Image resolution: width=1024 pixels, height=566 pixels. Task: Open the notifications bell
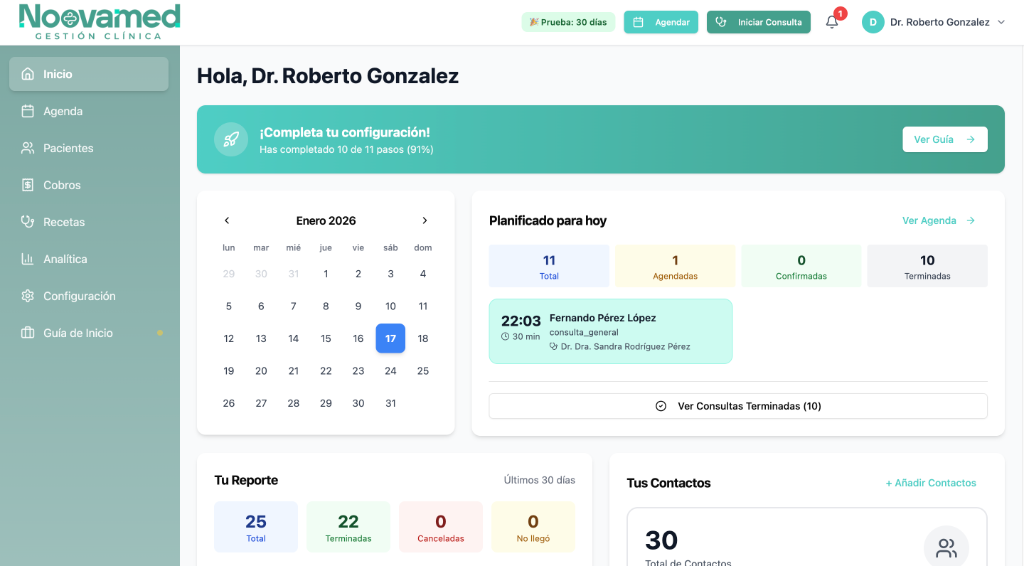coord(832,22)
